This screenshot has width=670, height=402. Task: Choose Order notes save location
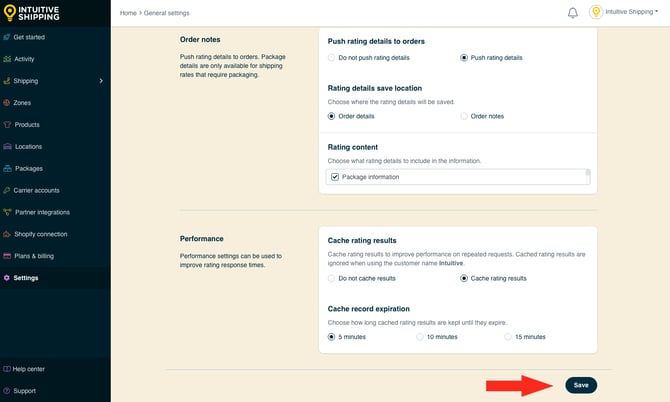pos(464,116)
